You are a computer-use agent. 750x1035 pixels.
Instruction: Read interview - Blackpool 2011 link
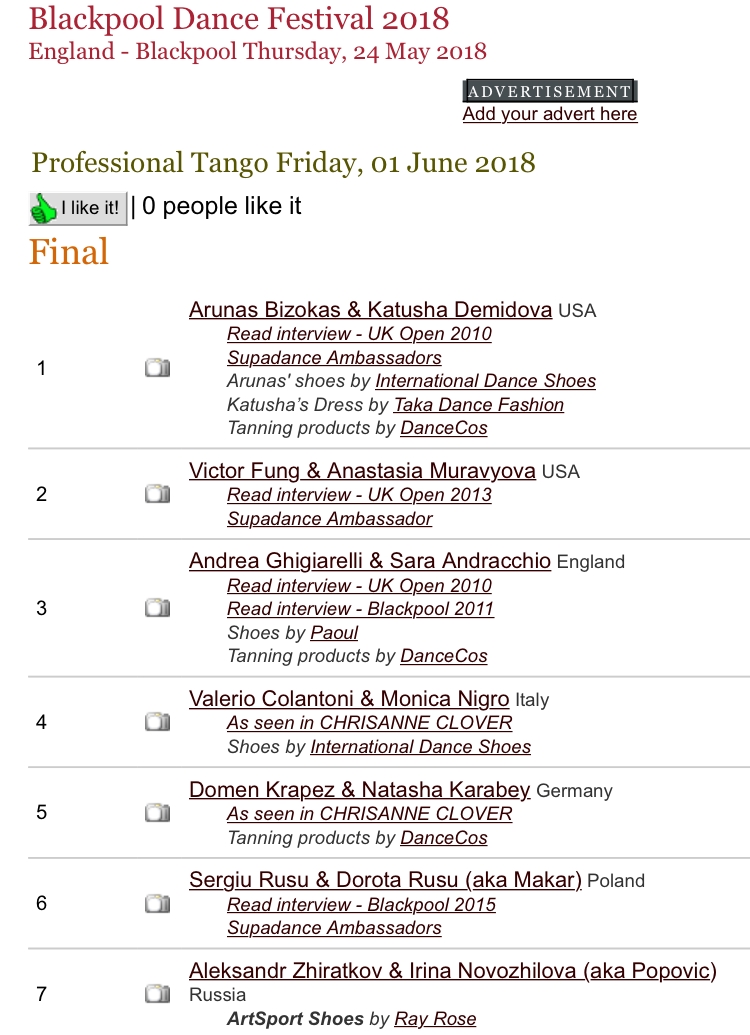360,609
